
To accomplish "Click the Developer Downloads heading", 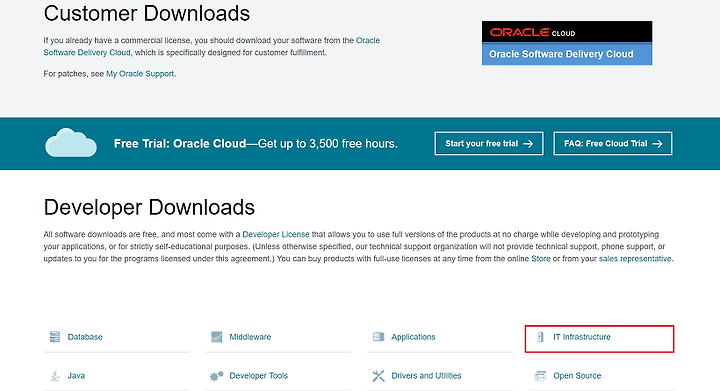I will 149,207.
